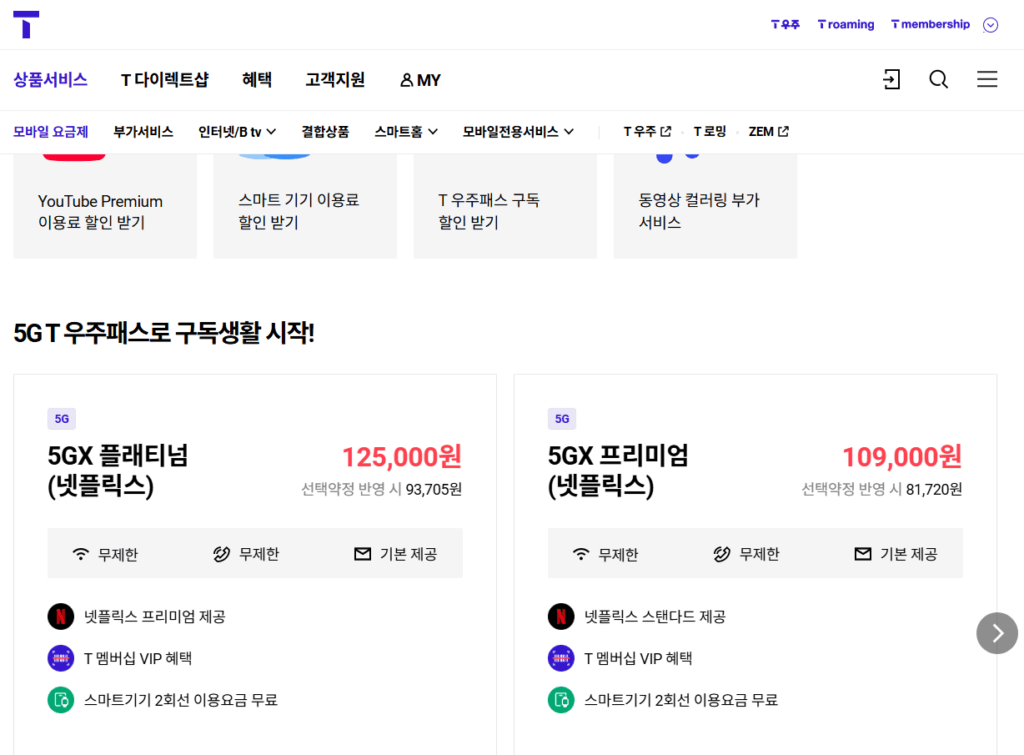Select T 다이렉트샵 main menu
The height and width of the screenshot is (755, 1024).
pyautogui.click(x=165, y=80)
